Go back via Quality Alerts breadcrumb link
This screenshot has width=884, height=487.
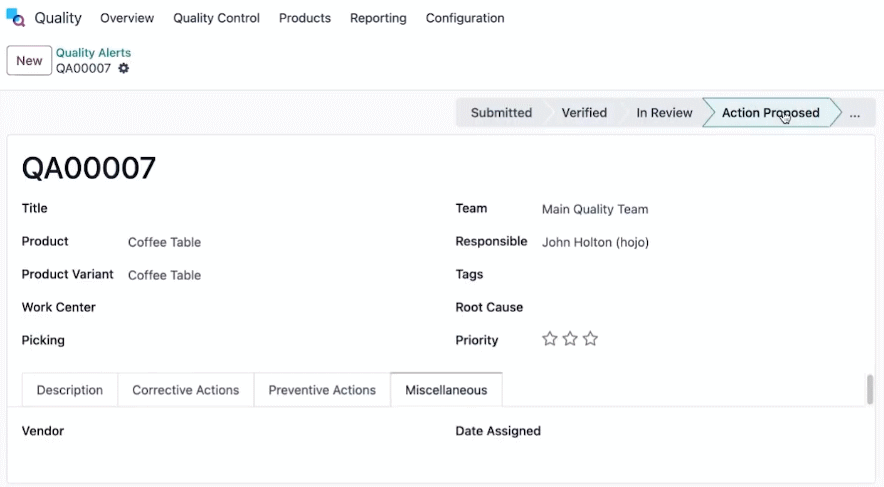click(93, 52)
